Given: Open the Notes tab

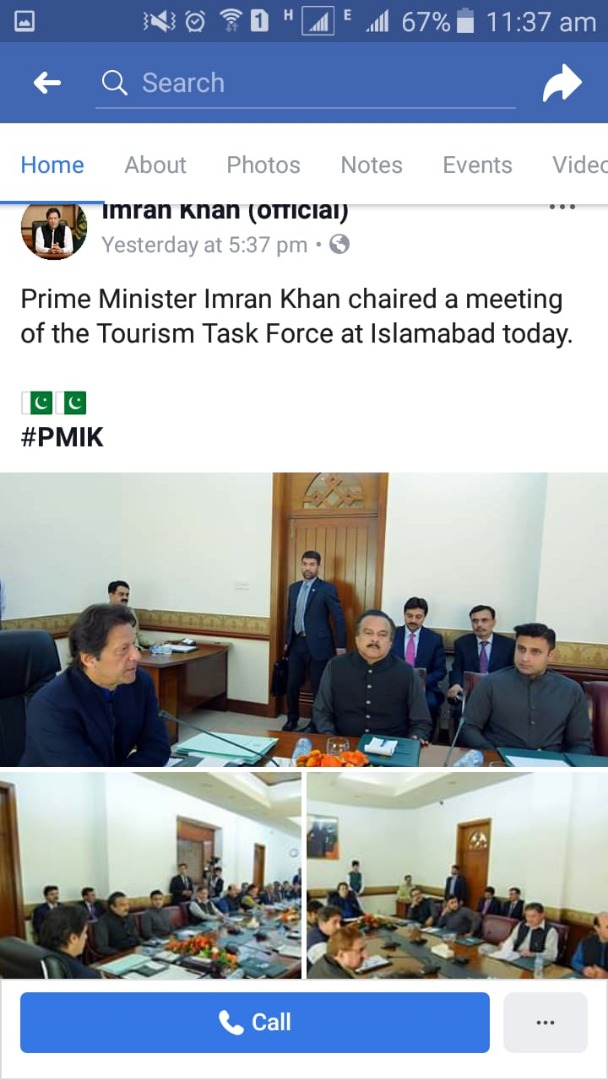Looking at the screenshot, I should pos(371,165).
